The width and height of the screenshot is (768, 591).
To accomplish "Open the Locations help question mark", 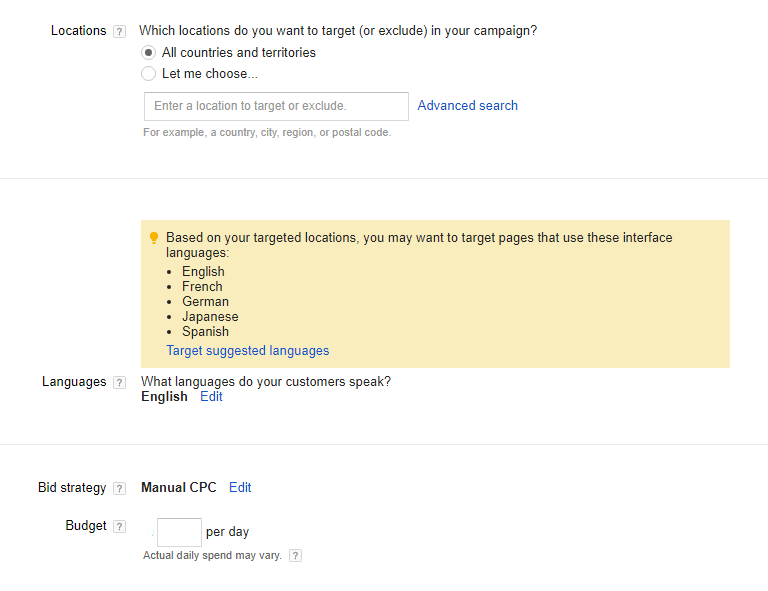I will (x=119, y=31).
